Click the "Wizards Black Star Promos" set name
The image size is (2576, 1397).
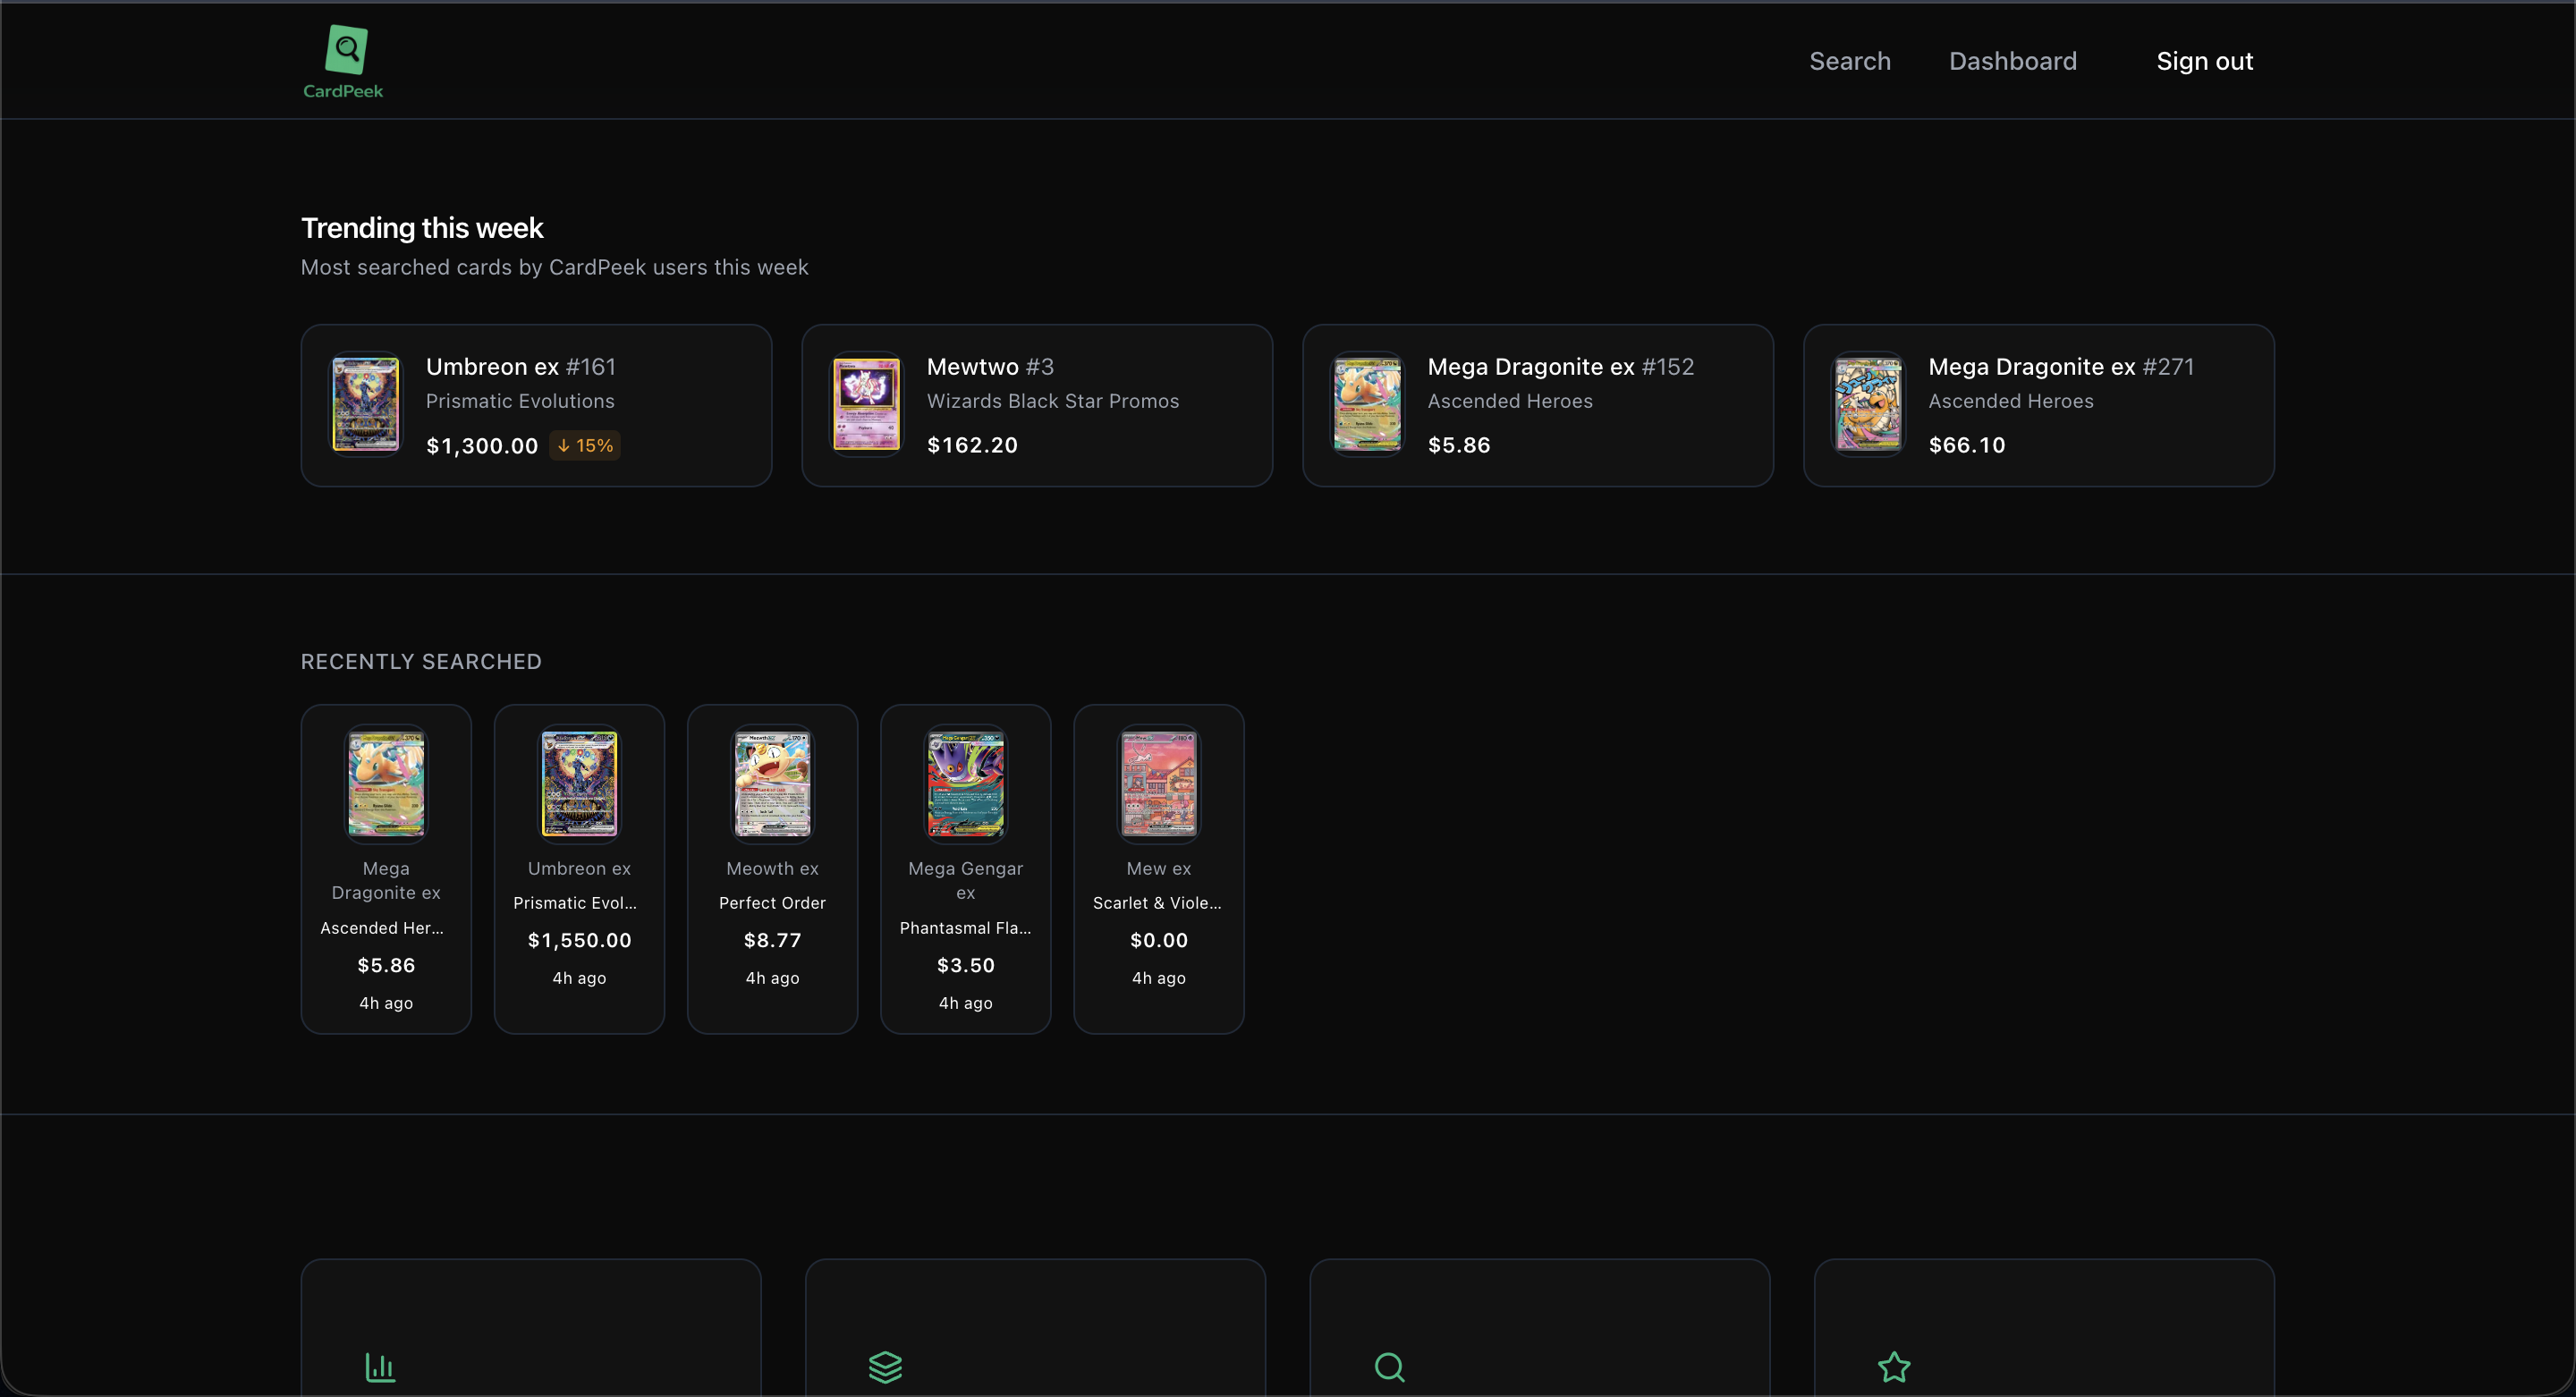1053,401
